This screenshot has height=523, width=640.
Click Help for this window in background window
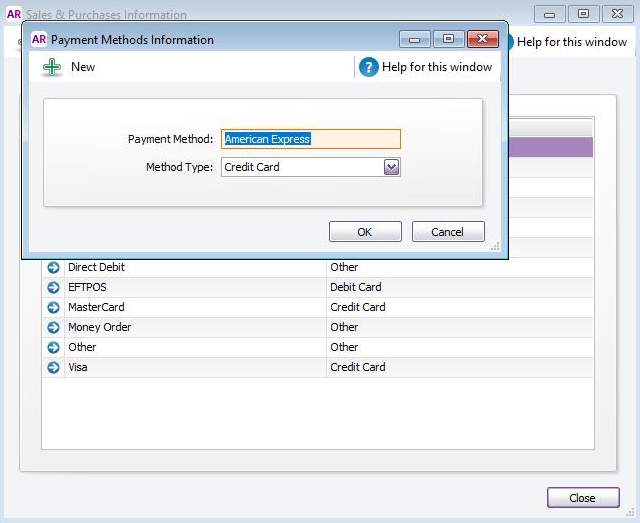pos(572,42)
